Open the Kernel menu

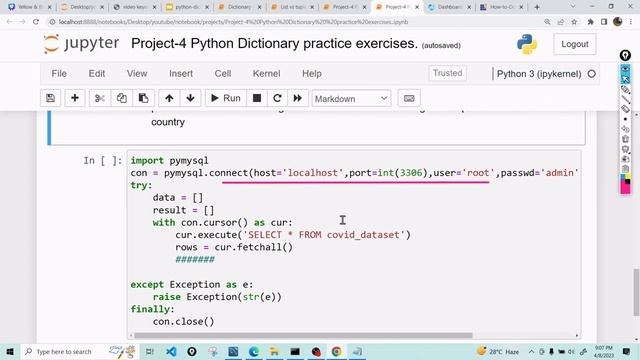267,73
